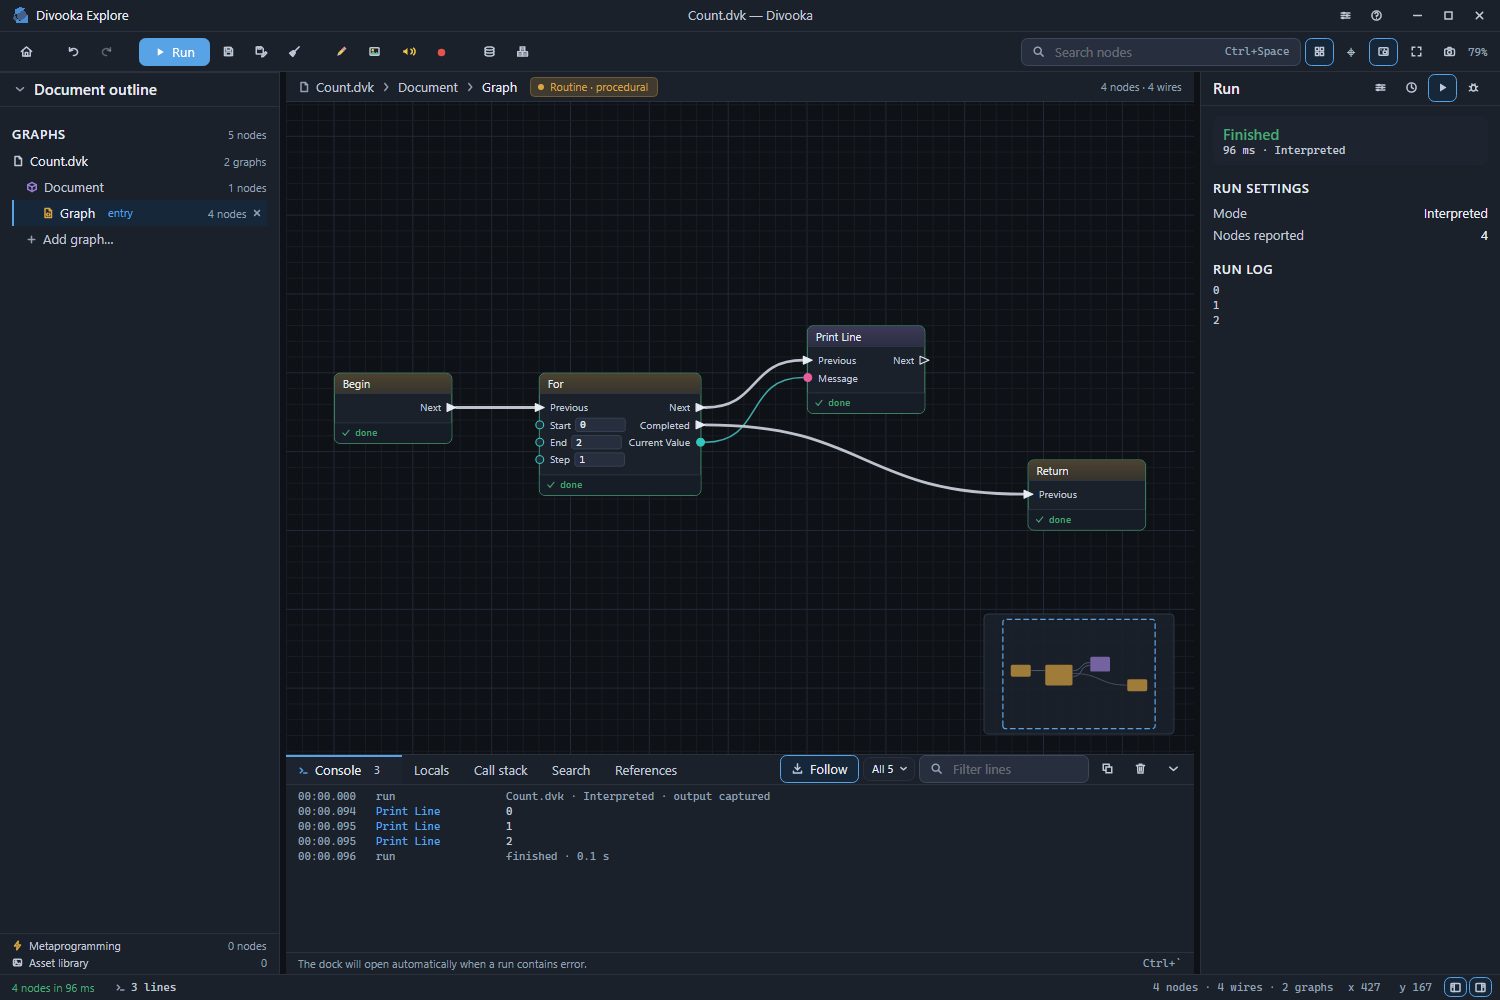Open the title bar settings sliders menu
The height and width of the screenshot is (1000, 1500).
pyautogui.click(x=1345, y=16)
